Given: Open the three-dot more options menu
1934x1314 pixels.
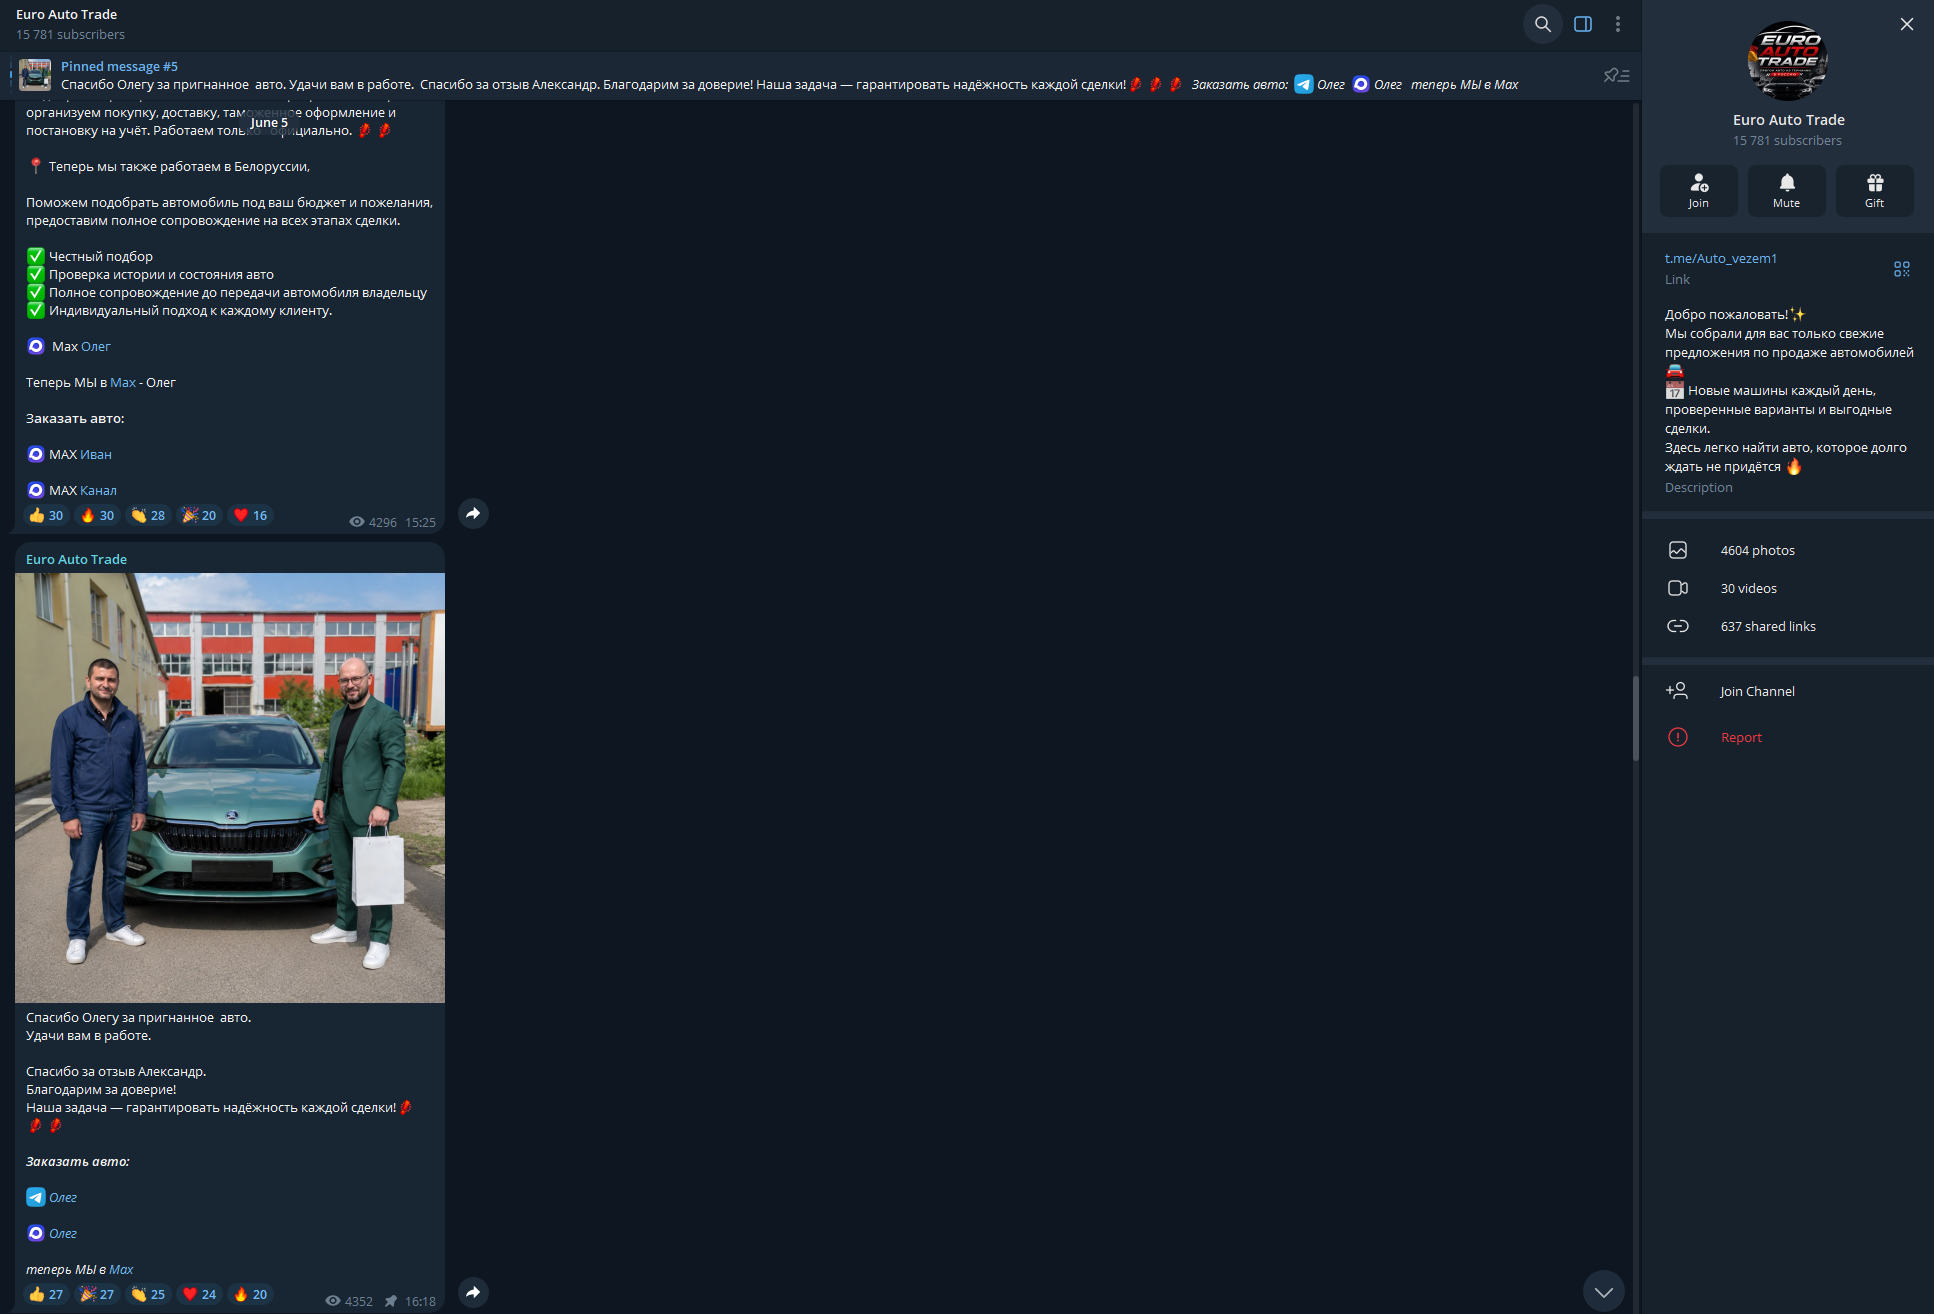Looking at the screenshot, I should [x=1618, y=24].
